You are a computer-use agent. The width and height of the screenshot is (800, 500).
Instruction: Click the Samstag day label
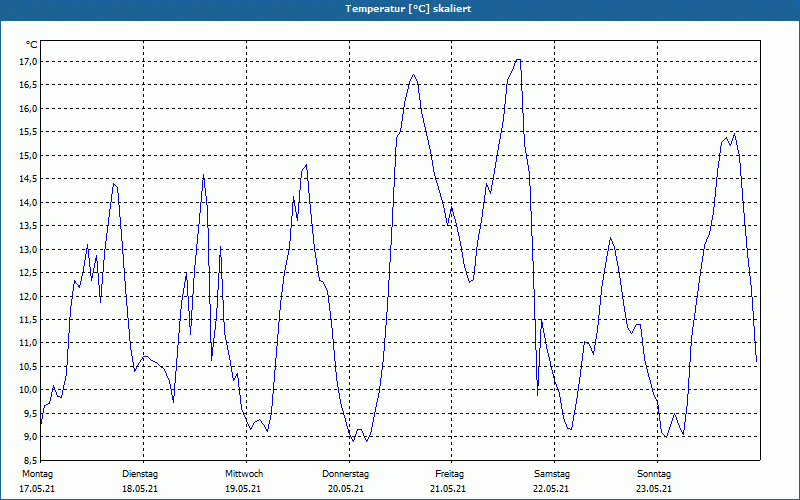pos(552,474)
